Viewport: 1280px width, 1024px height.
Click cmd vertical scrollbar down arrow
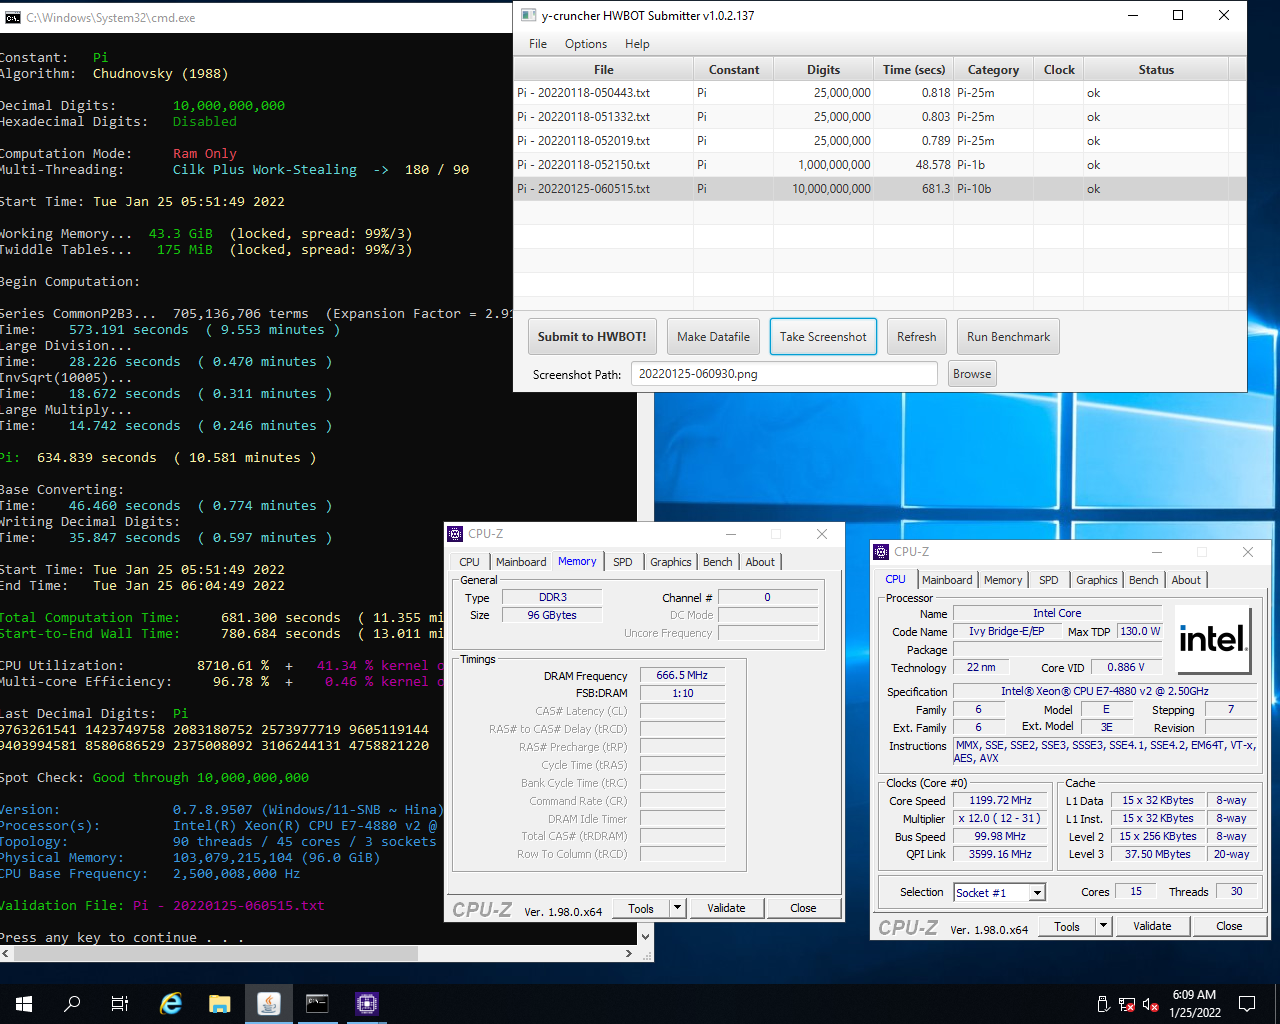pos(645,937)
